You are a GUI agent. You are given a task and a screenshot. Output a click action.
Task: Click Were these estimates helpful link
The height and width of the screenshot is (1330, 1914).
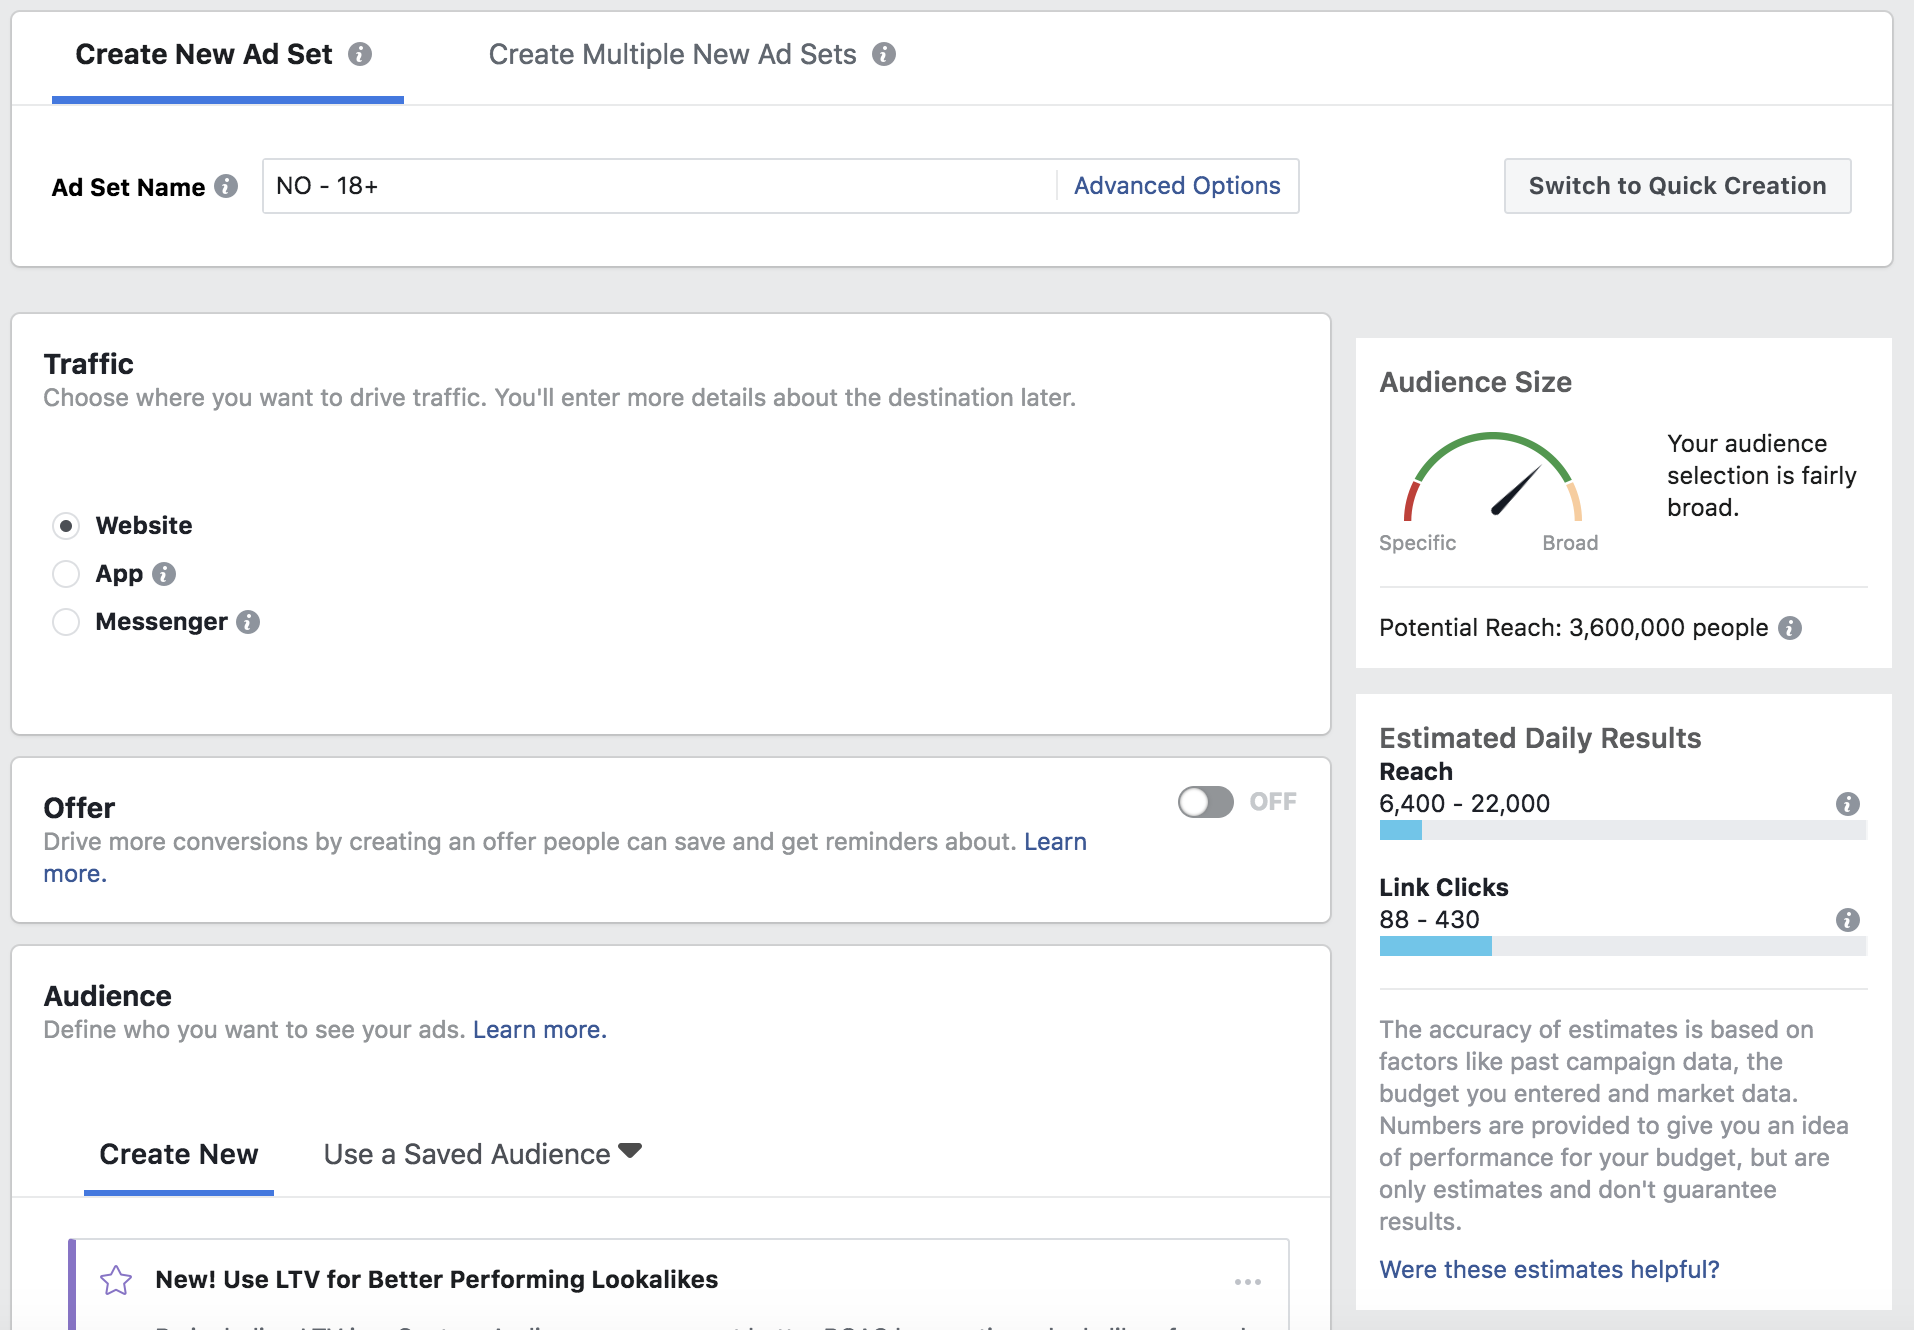pos(1549,1270)
